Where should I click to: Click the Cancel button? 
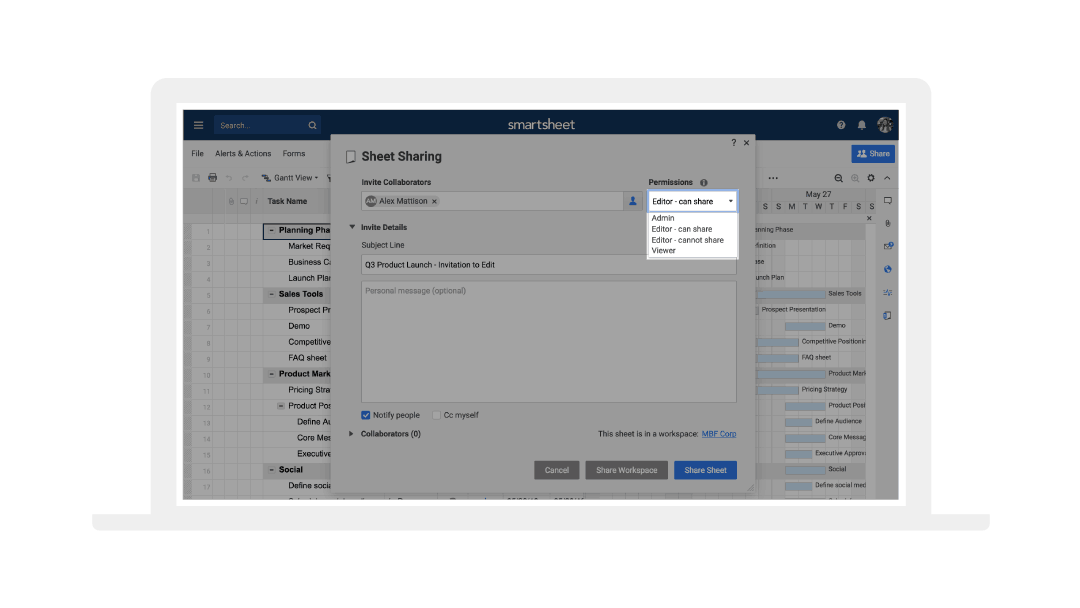(557, 470)
